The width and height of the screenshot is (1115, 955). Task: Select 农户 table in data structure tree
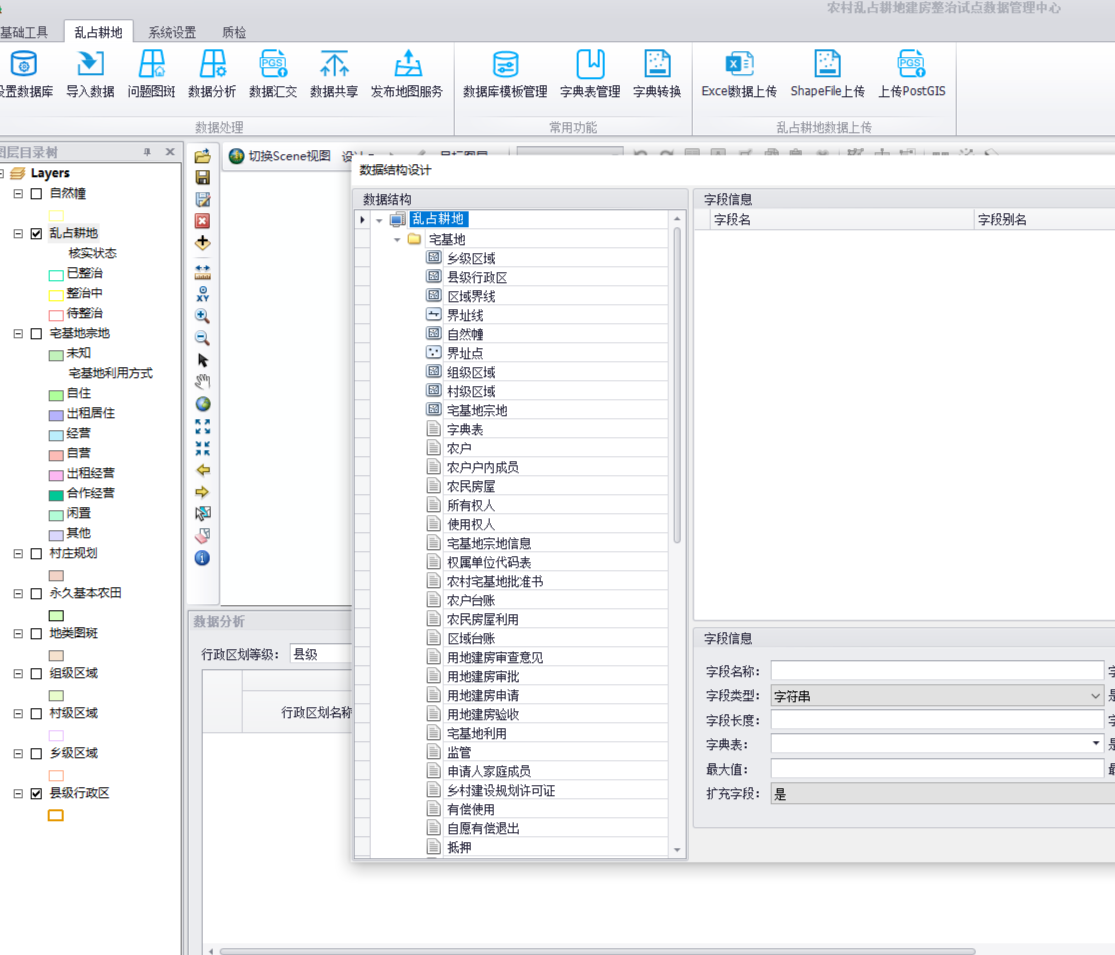point(459,449)
